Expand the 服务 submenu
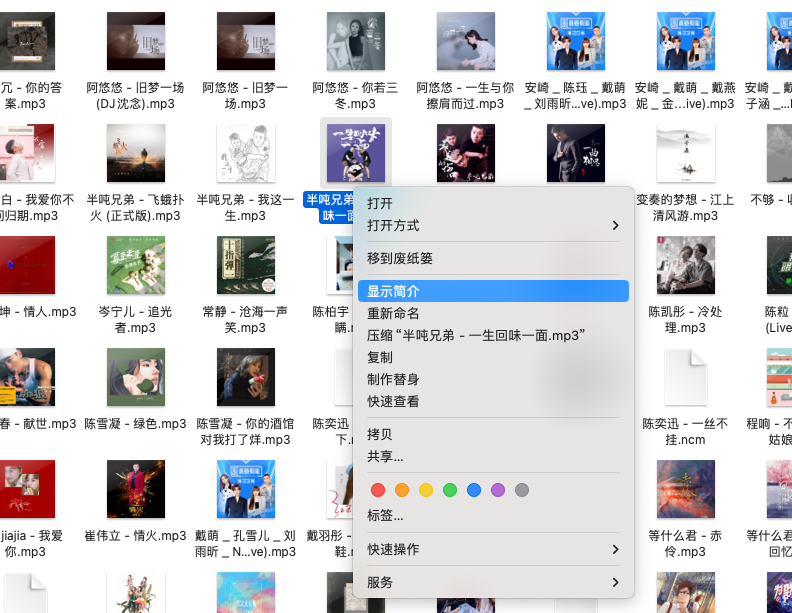Image resolution: width=792 pixels, height=613 pixels. pyautogui.click(x=493, y=582)
